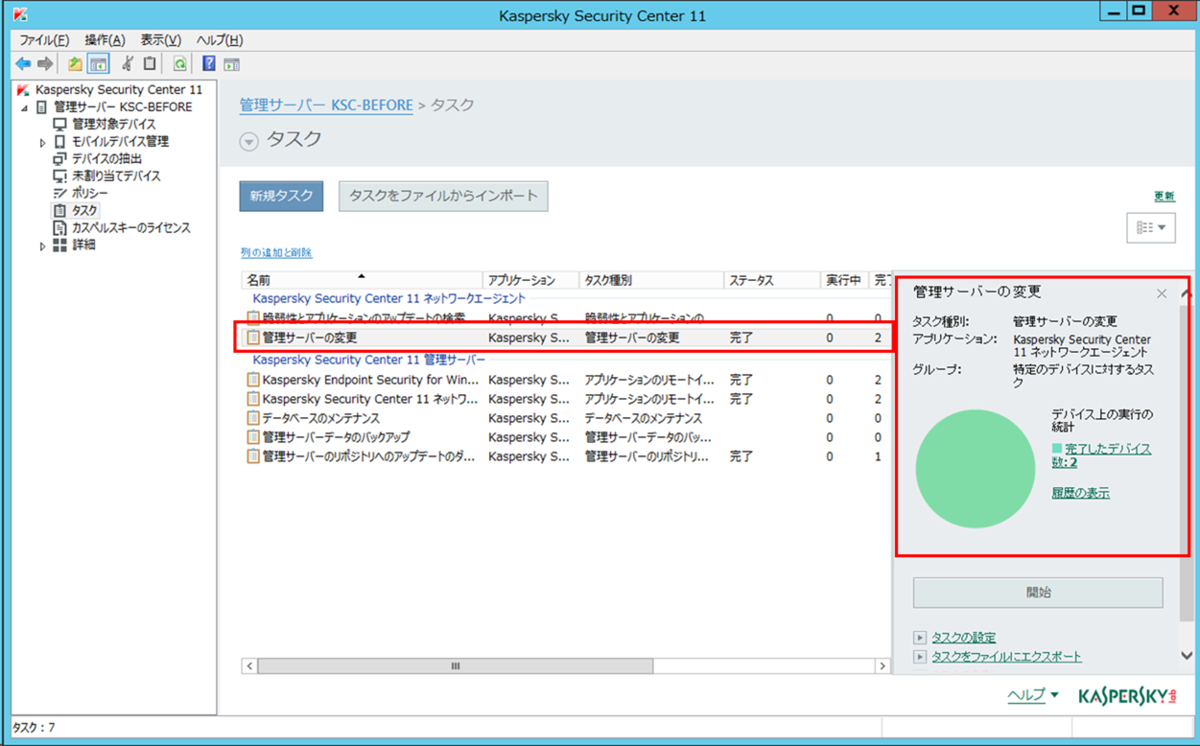Open the ファイル(F) menu
This screenshot has width=1200, height=746.
tap(45, 40)
